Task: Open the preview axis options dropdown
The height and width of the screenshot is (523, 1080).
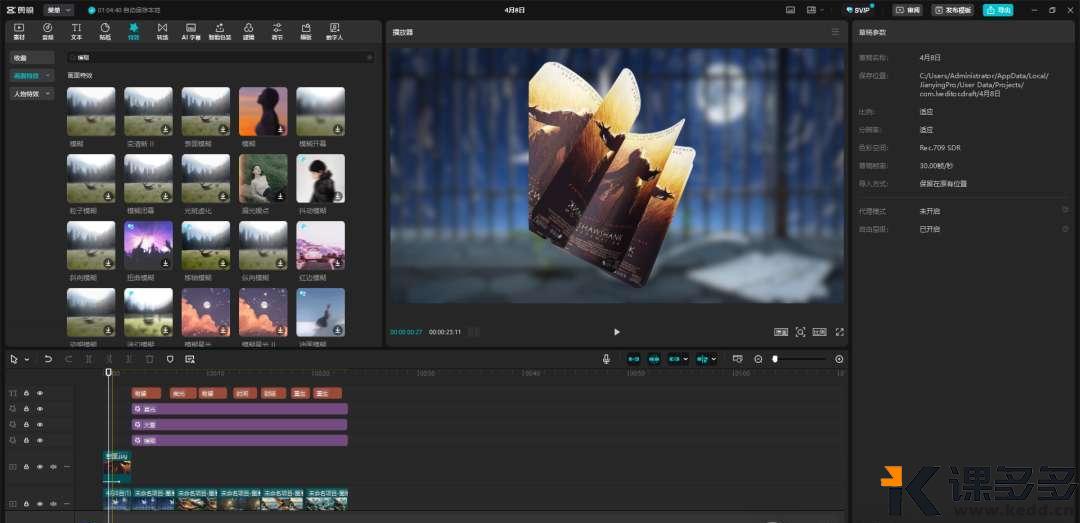Action: [x=714, y=359]
